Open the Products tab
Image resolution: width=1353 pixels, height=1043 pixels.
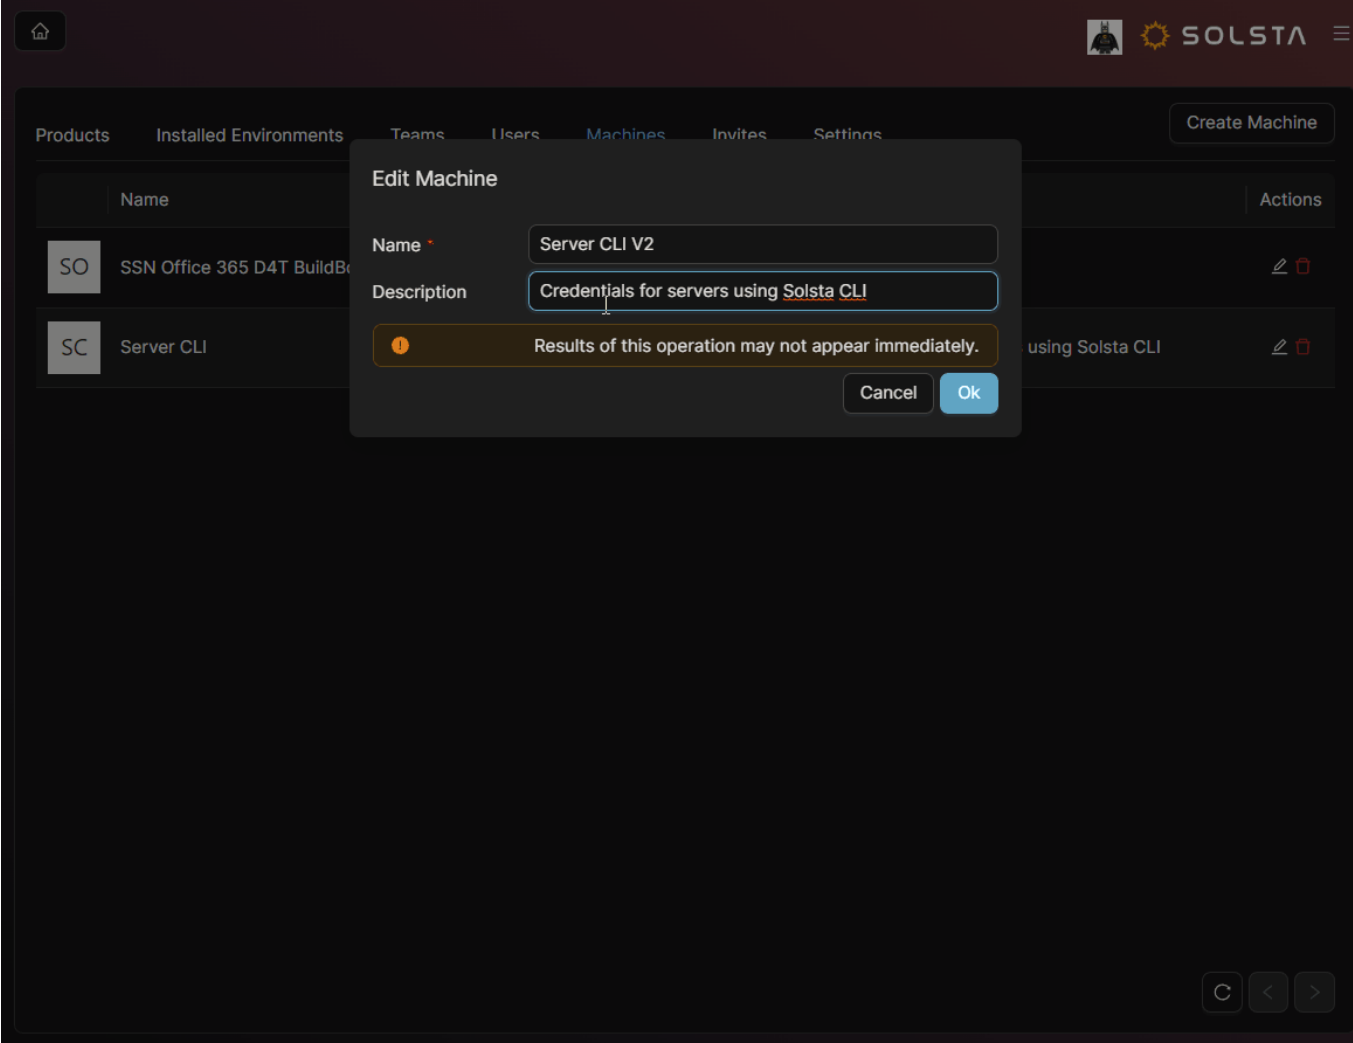[x=72, y=135]
